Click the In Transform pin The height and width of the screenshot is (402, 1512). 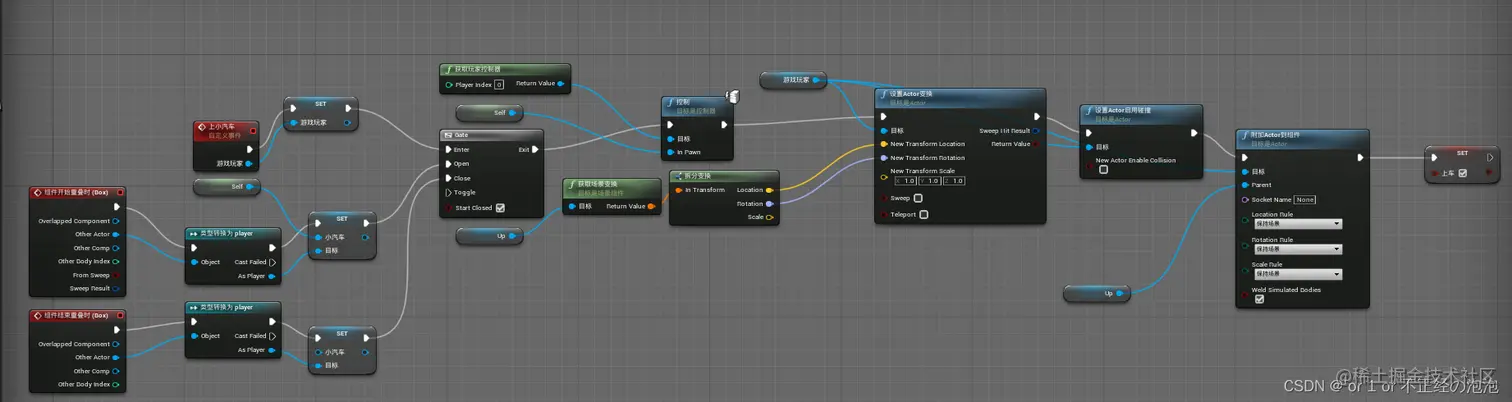tap(679, 190)
